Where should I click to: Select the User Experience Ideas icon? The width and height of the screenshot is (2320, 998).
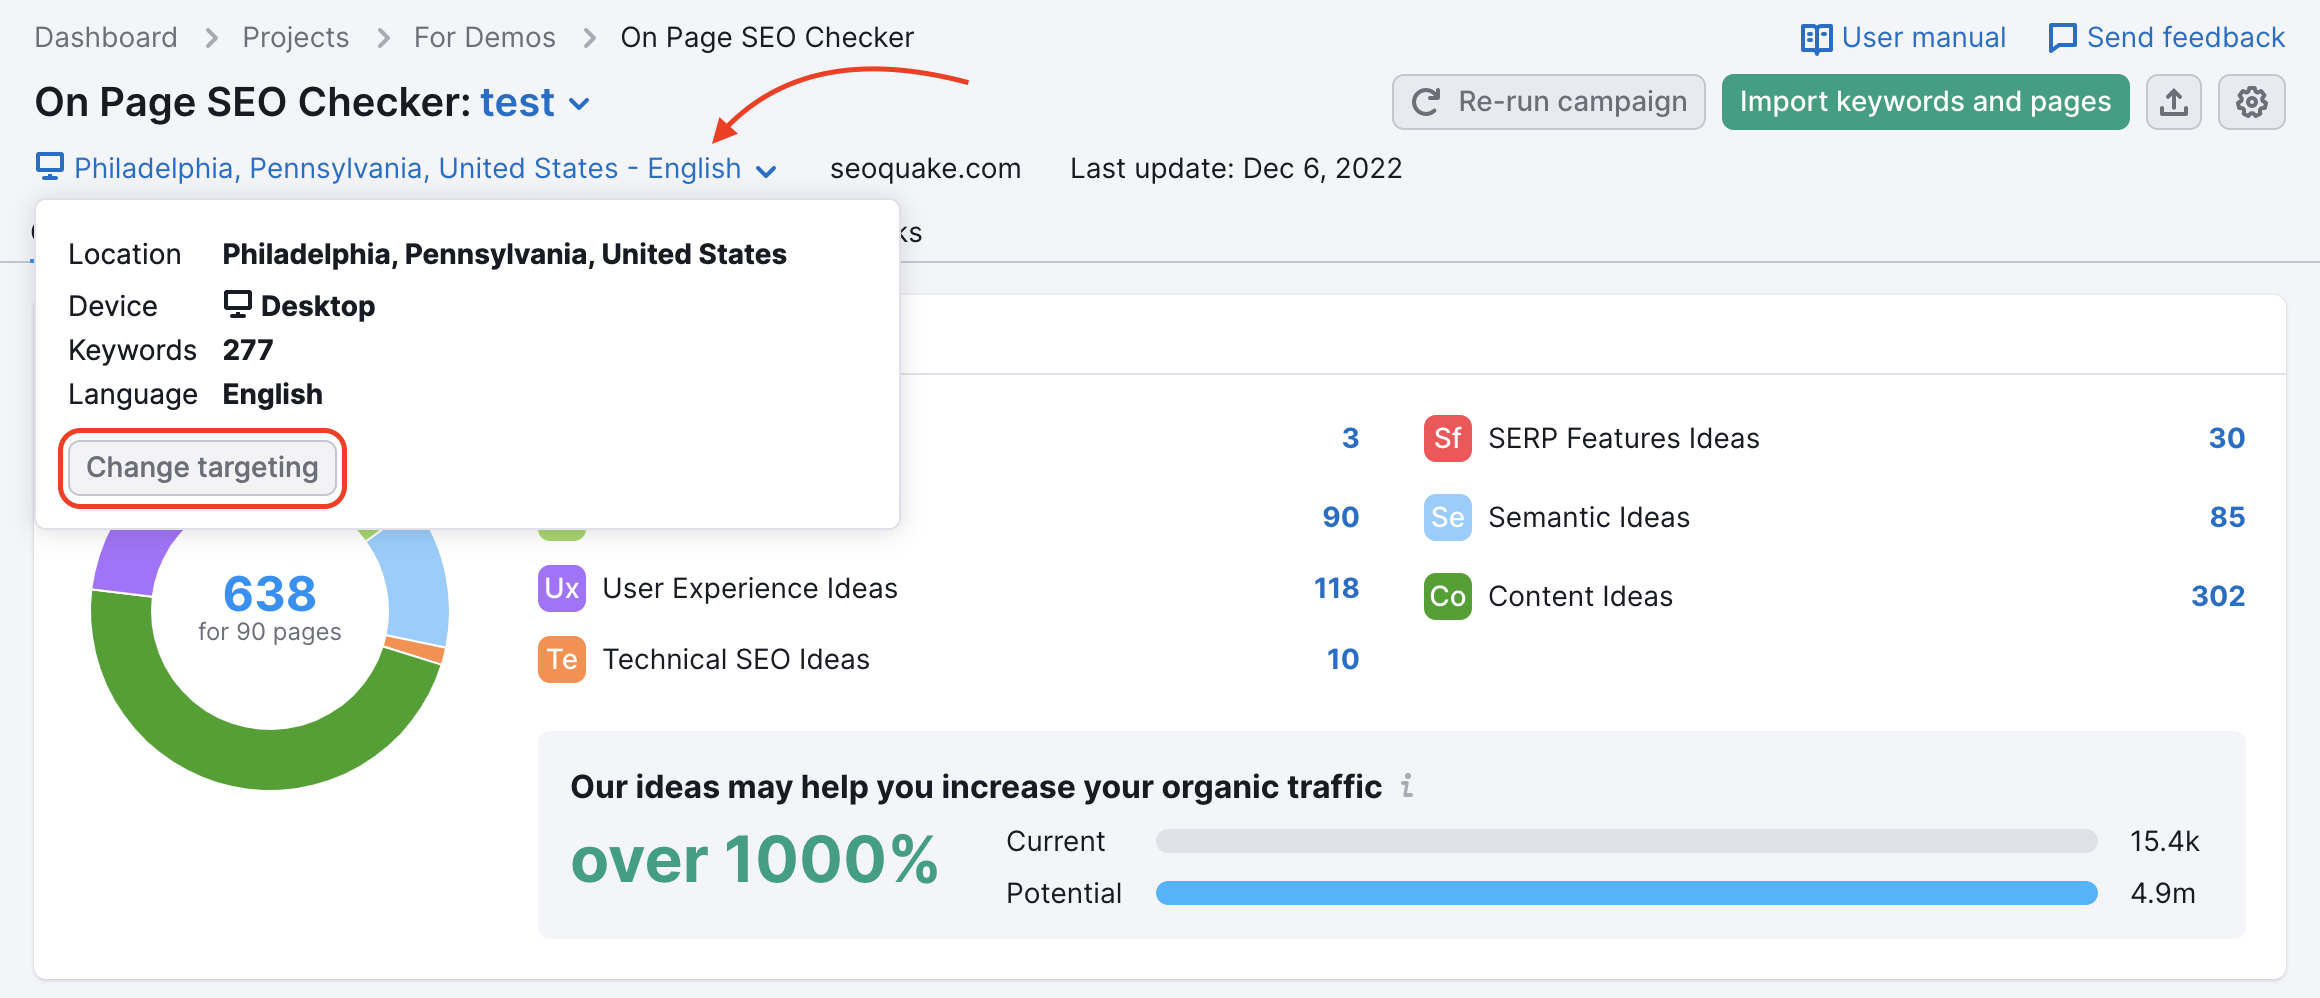[561, 588]
